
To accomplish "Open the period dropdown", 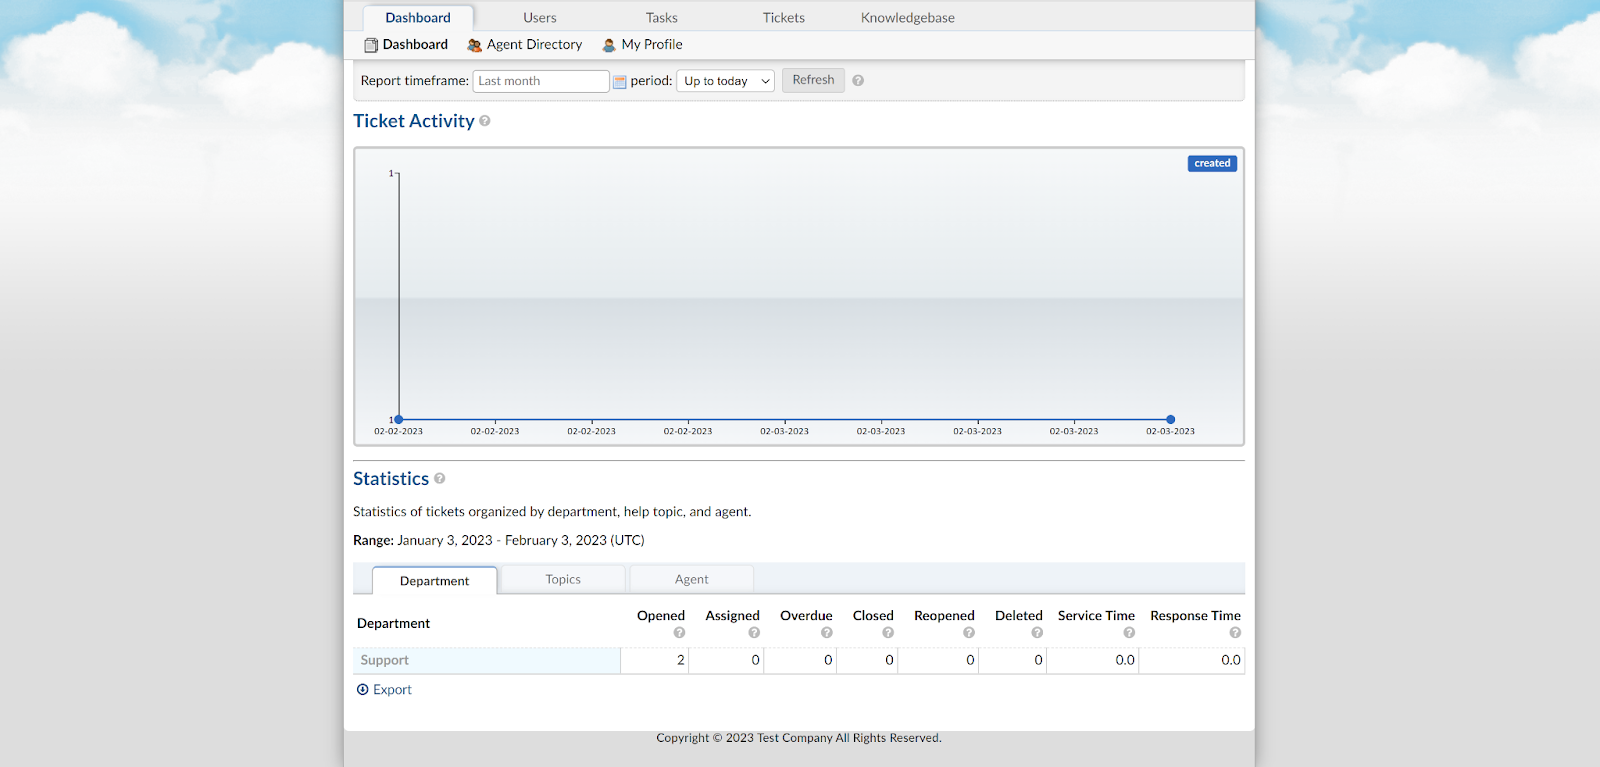I will click(725, 81).
